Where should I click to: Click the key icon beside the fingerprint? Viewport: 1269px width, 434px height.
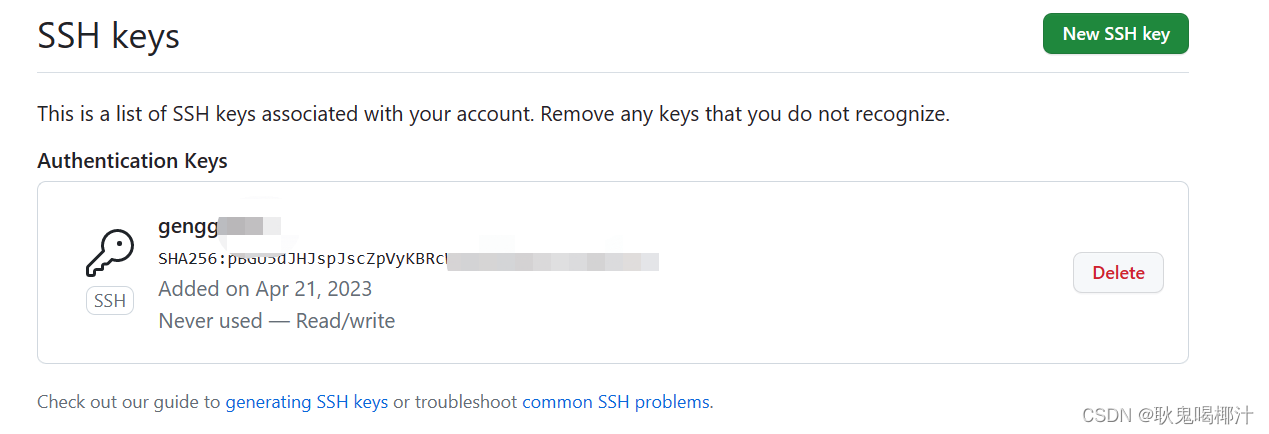click(110, 253)
